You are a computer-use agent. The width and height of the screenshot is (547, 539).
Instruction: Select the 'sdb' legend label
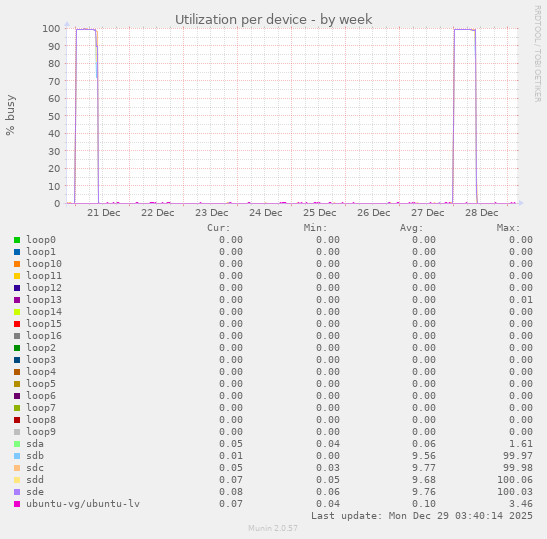[35, 456]
